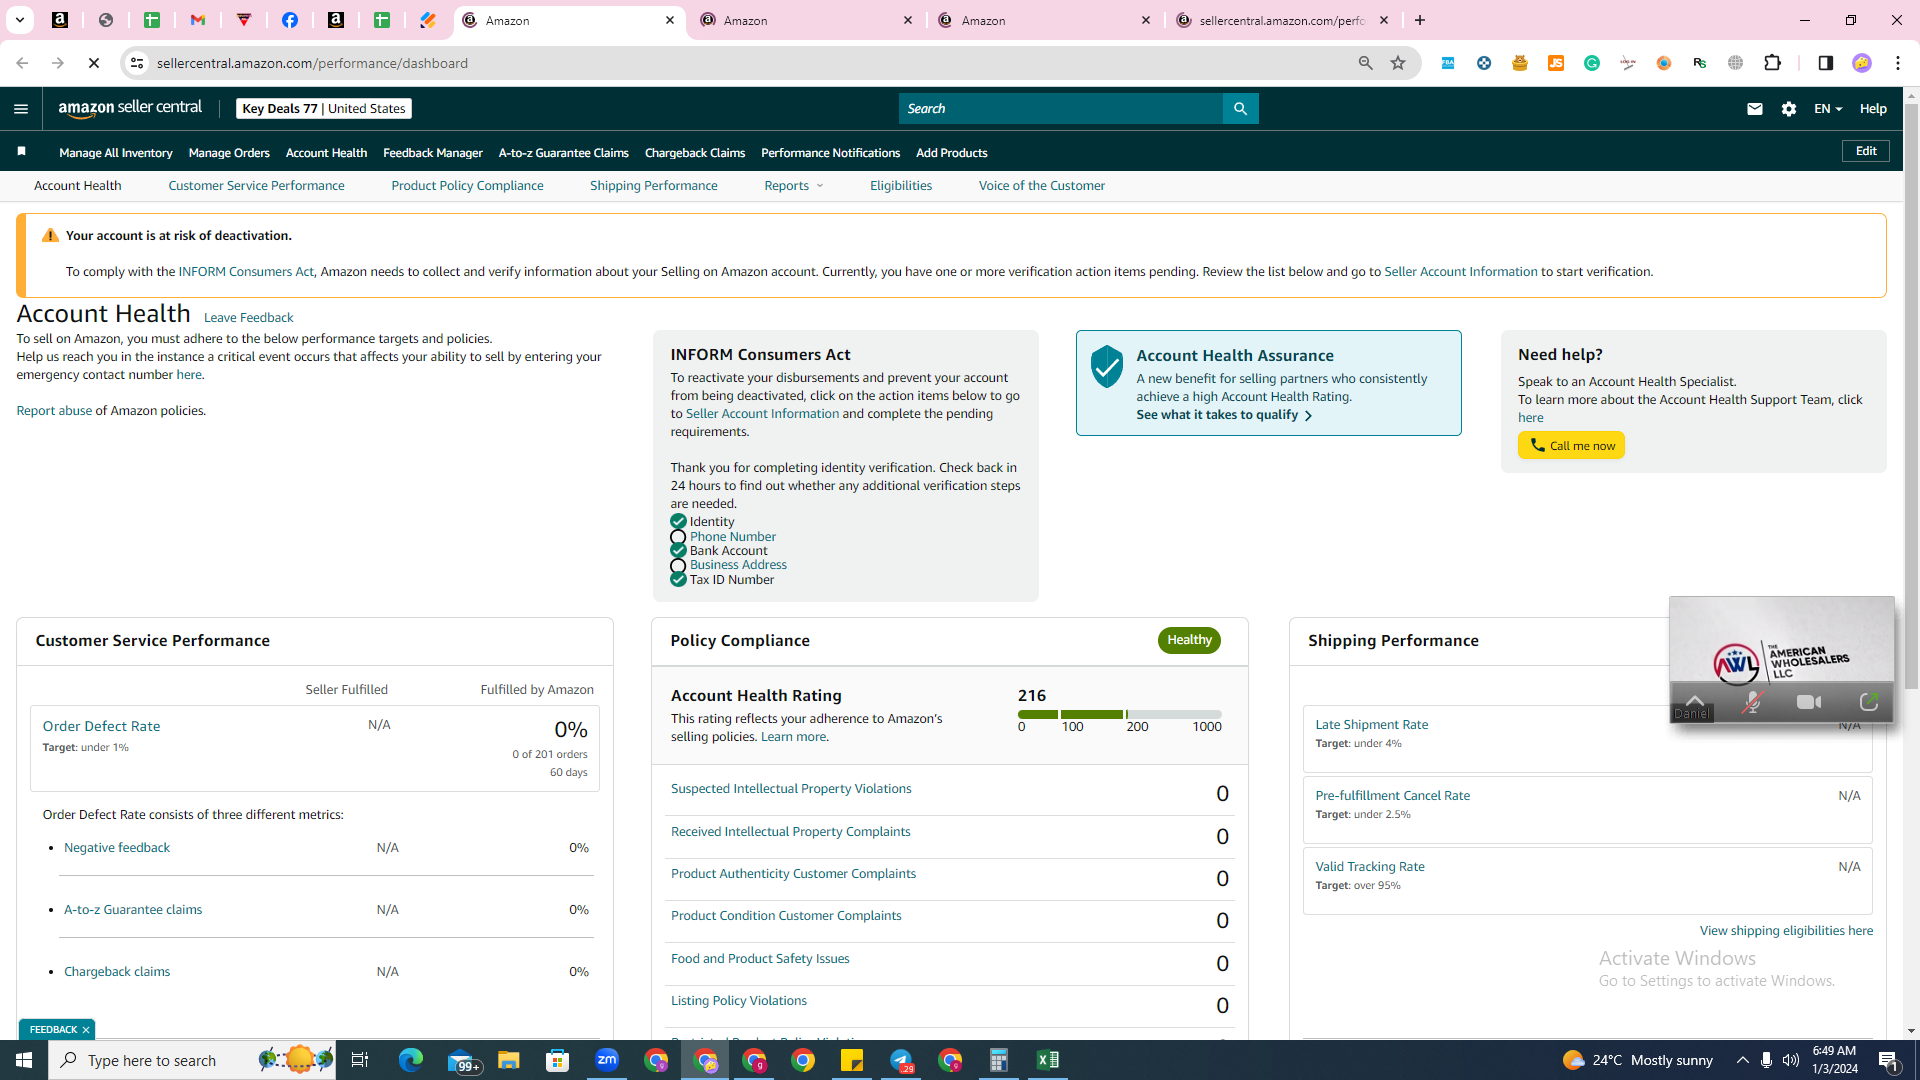Click View shipping eligibilities here
Image resolution: width=1920 pixels, height=1080 pixels.
coord(1786,931)
